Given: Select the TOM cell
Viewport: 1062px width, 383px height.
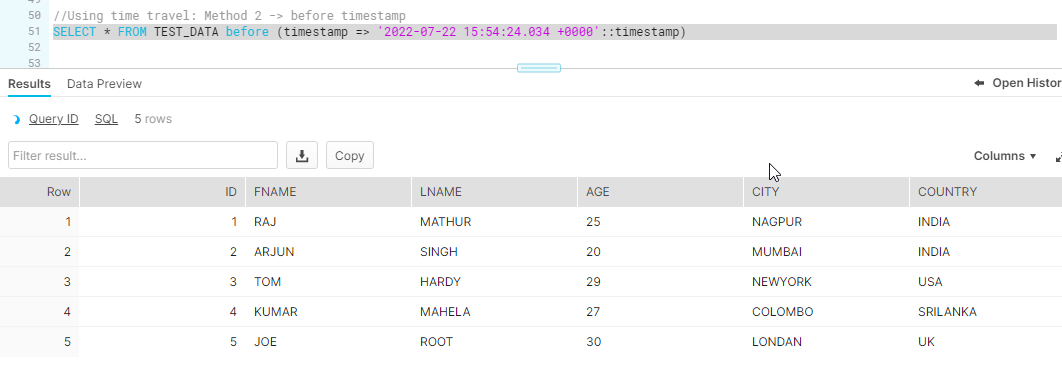Looking at the screenshot, I should [x=328, y=281].
